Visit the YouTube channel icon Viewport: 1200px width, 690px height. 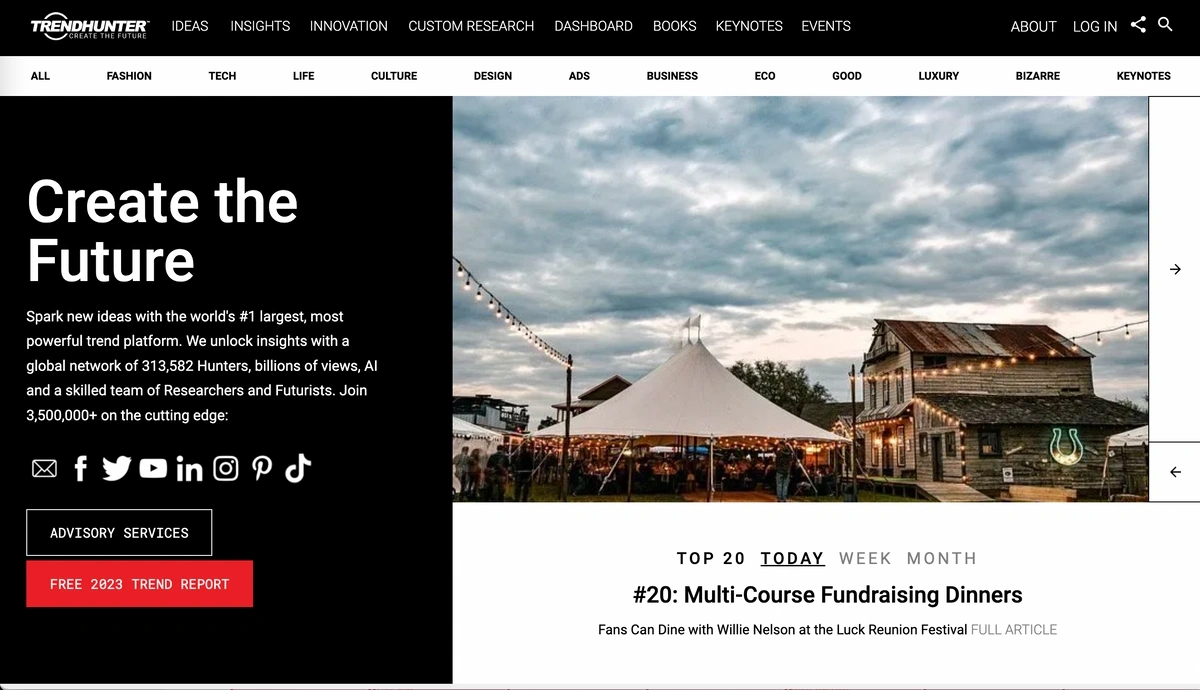[153, 468]
